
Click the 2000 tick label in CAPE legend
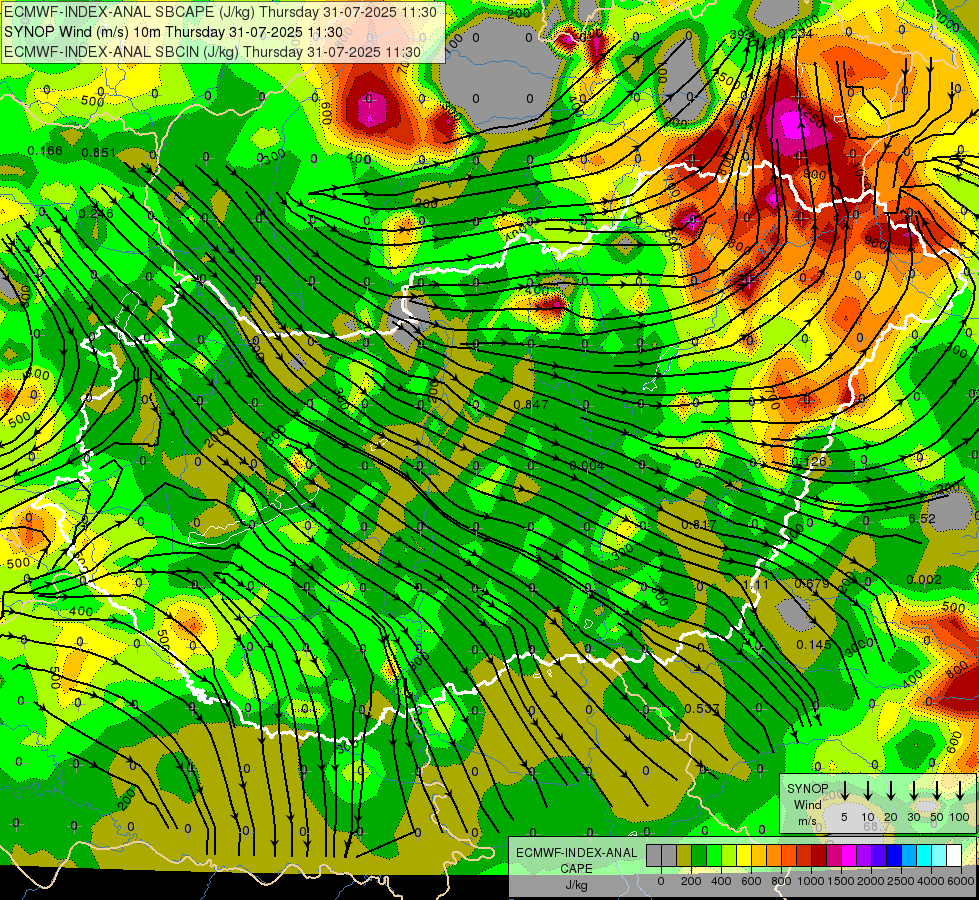871,881
